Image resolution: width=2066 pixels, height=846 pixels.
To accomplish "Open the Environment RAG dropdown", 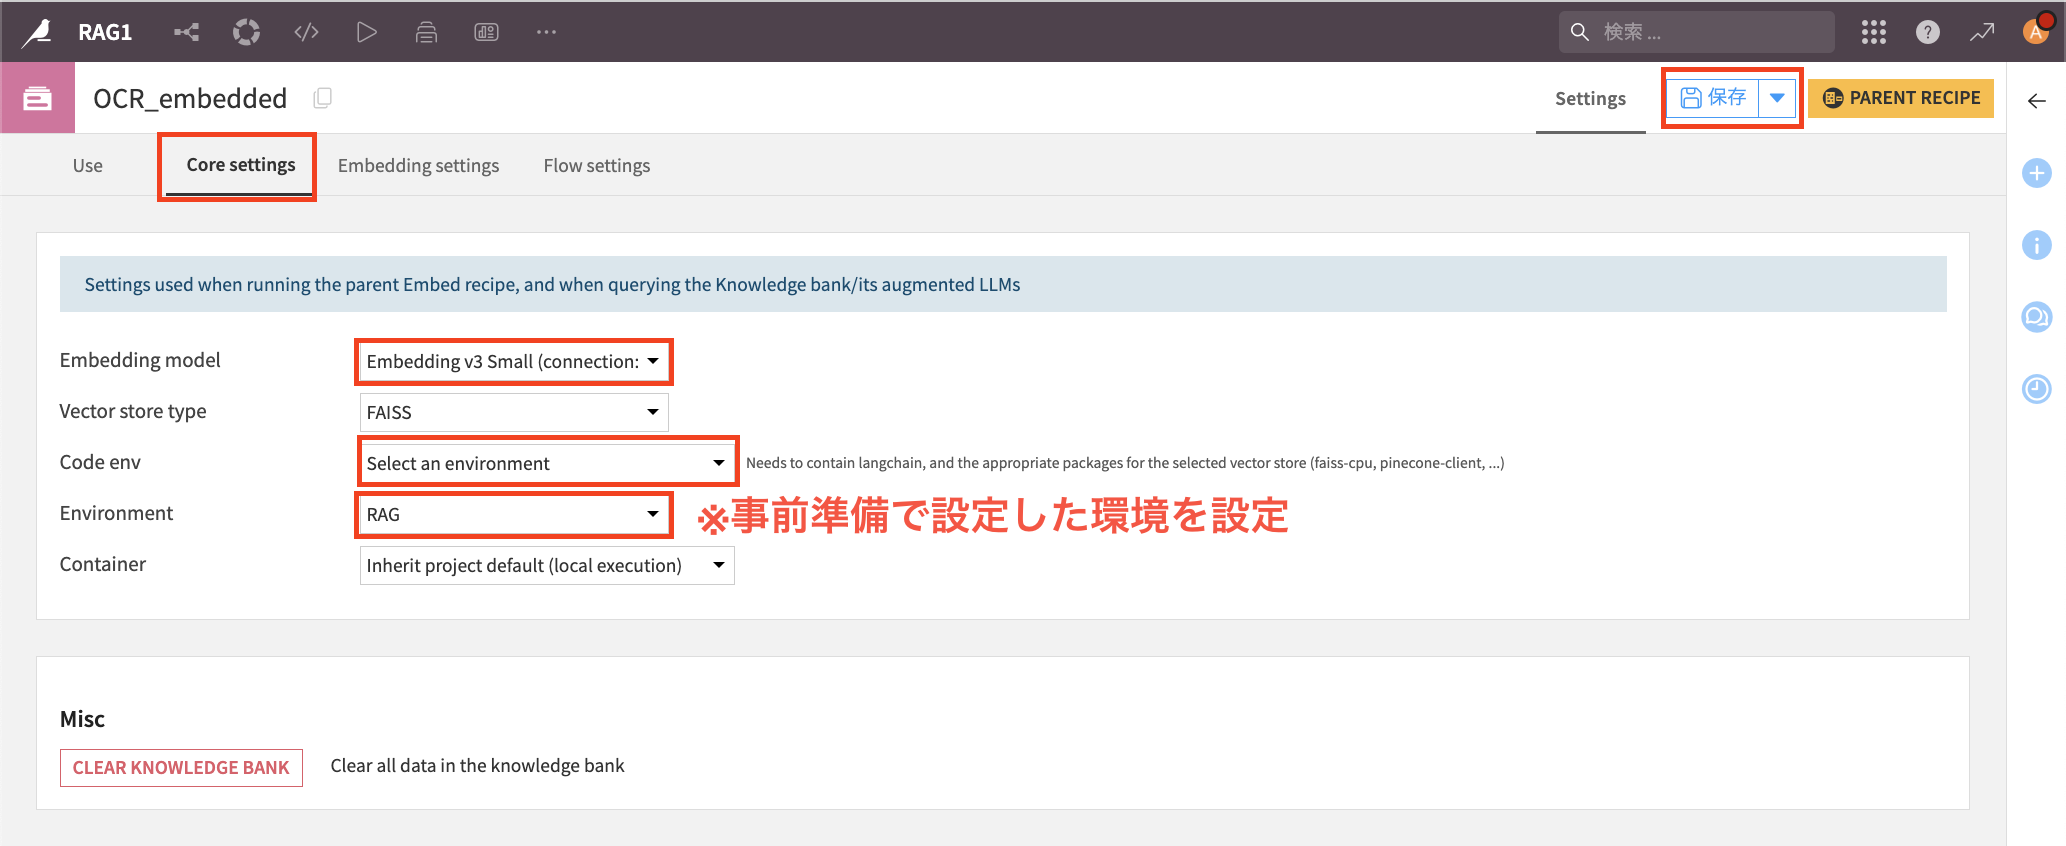I will pos(514,514).
